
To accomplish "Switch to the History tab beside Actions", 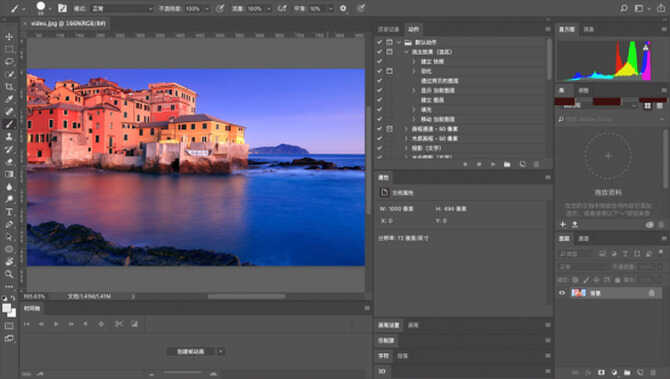I will [x=388, y=29].
